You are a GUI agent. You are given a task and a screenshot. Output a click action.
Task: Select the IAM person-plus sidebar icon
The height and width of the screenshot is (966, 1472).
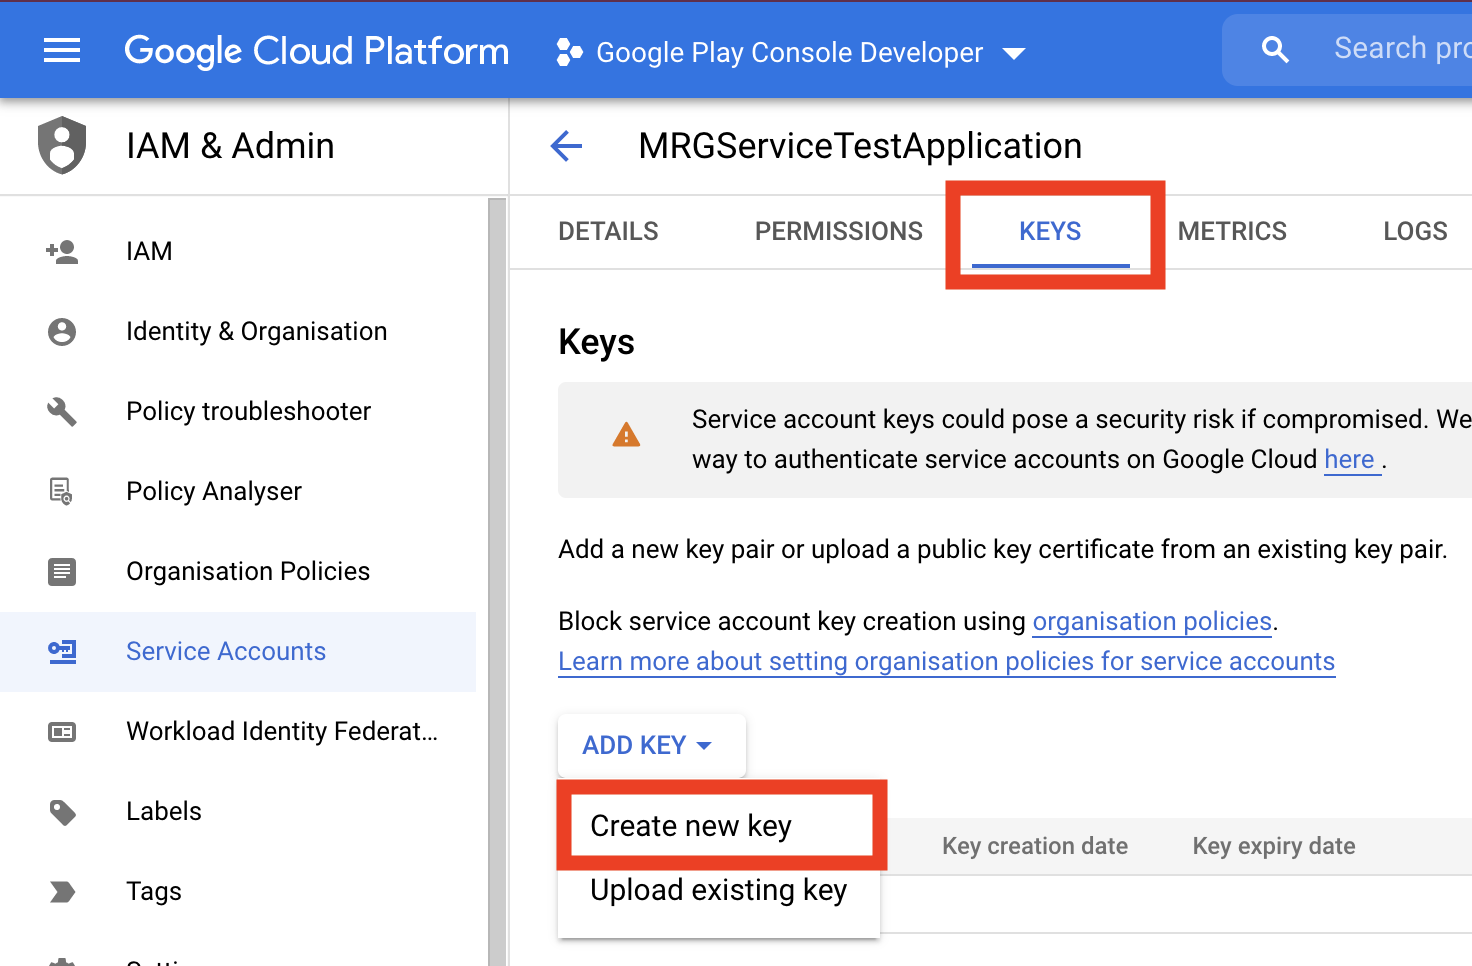pyautogui.click(x=62, y=251)
